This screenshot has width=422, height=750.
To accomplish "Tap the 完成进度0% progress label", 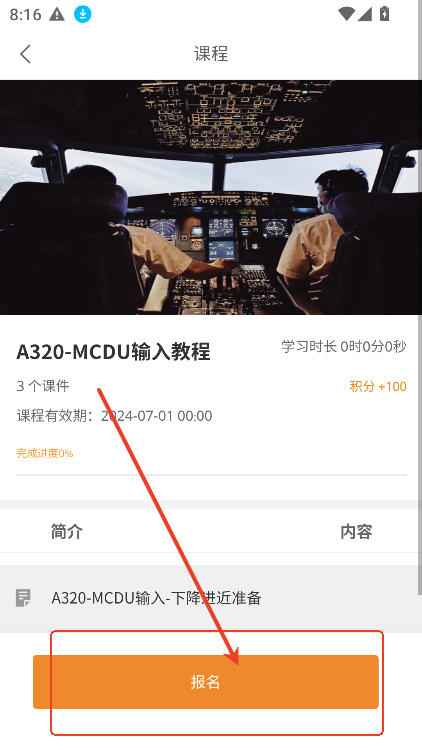I will 45,453.
